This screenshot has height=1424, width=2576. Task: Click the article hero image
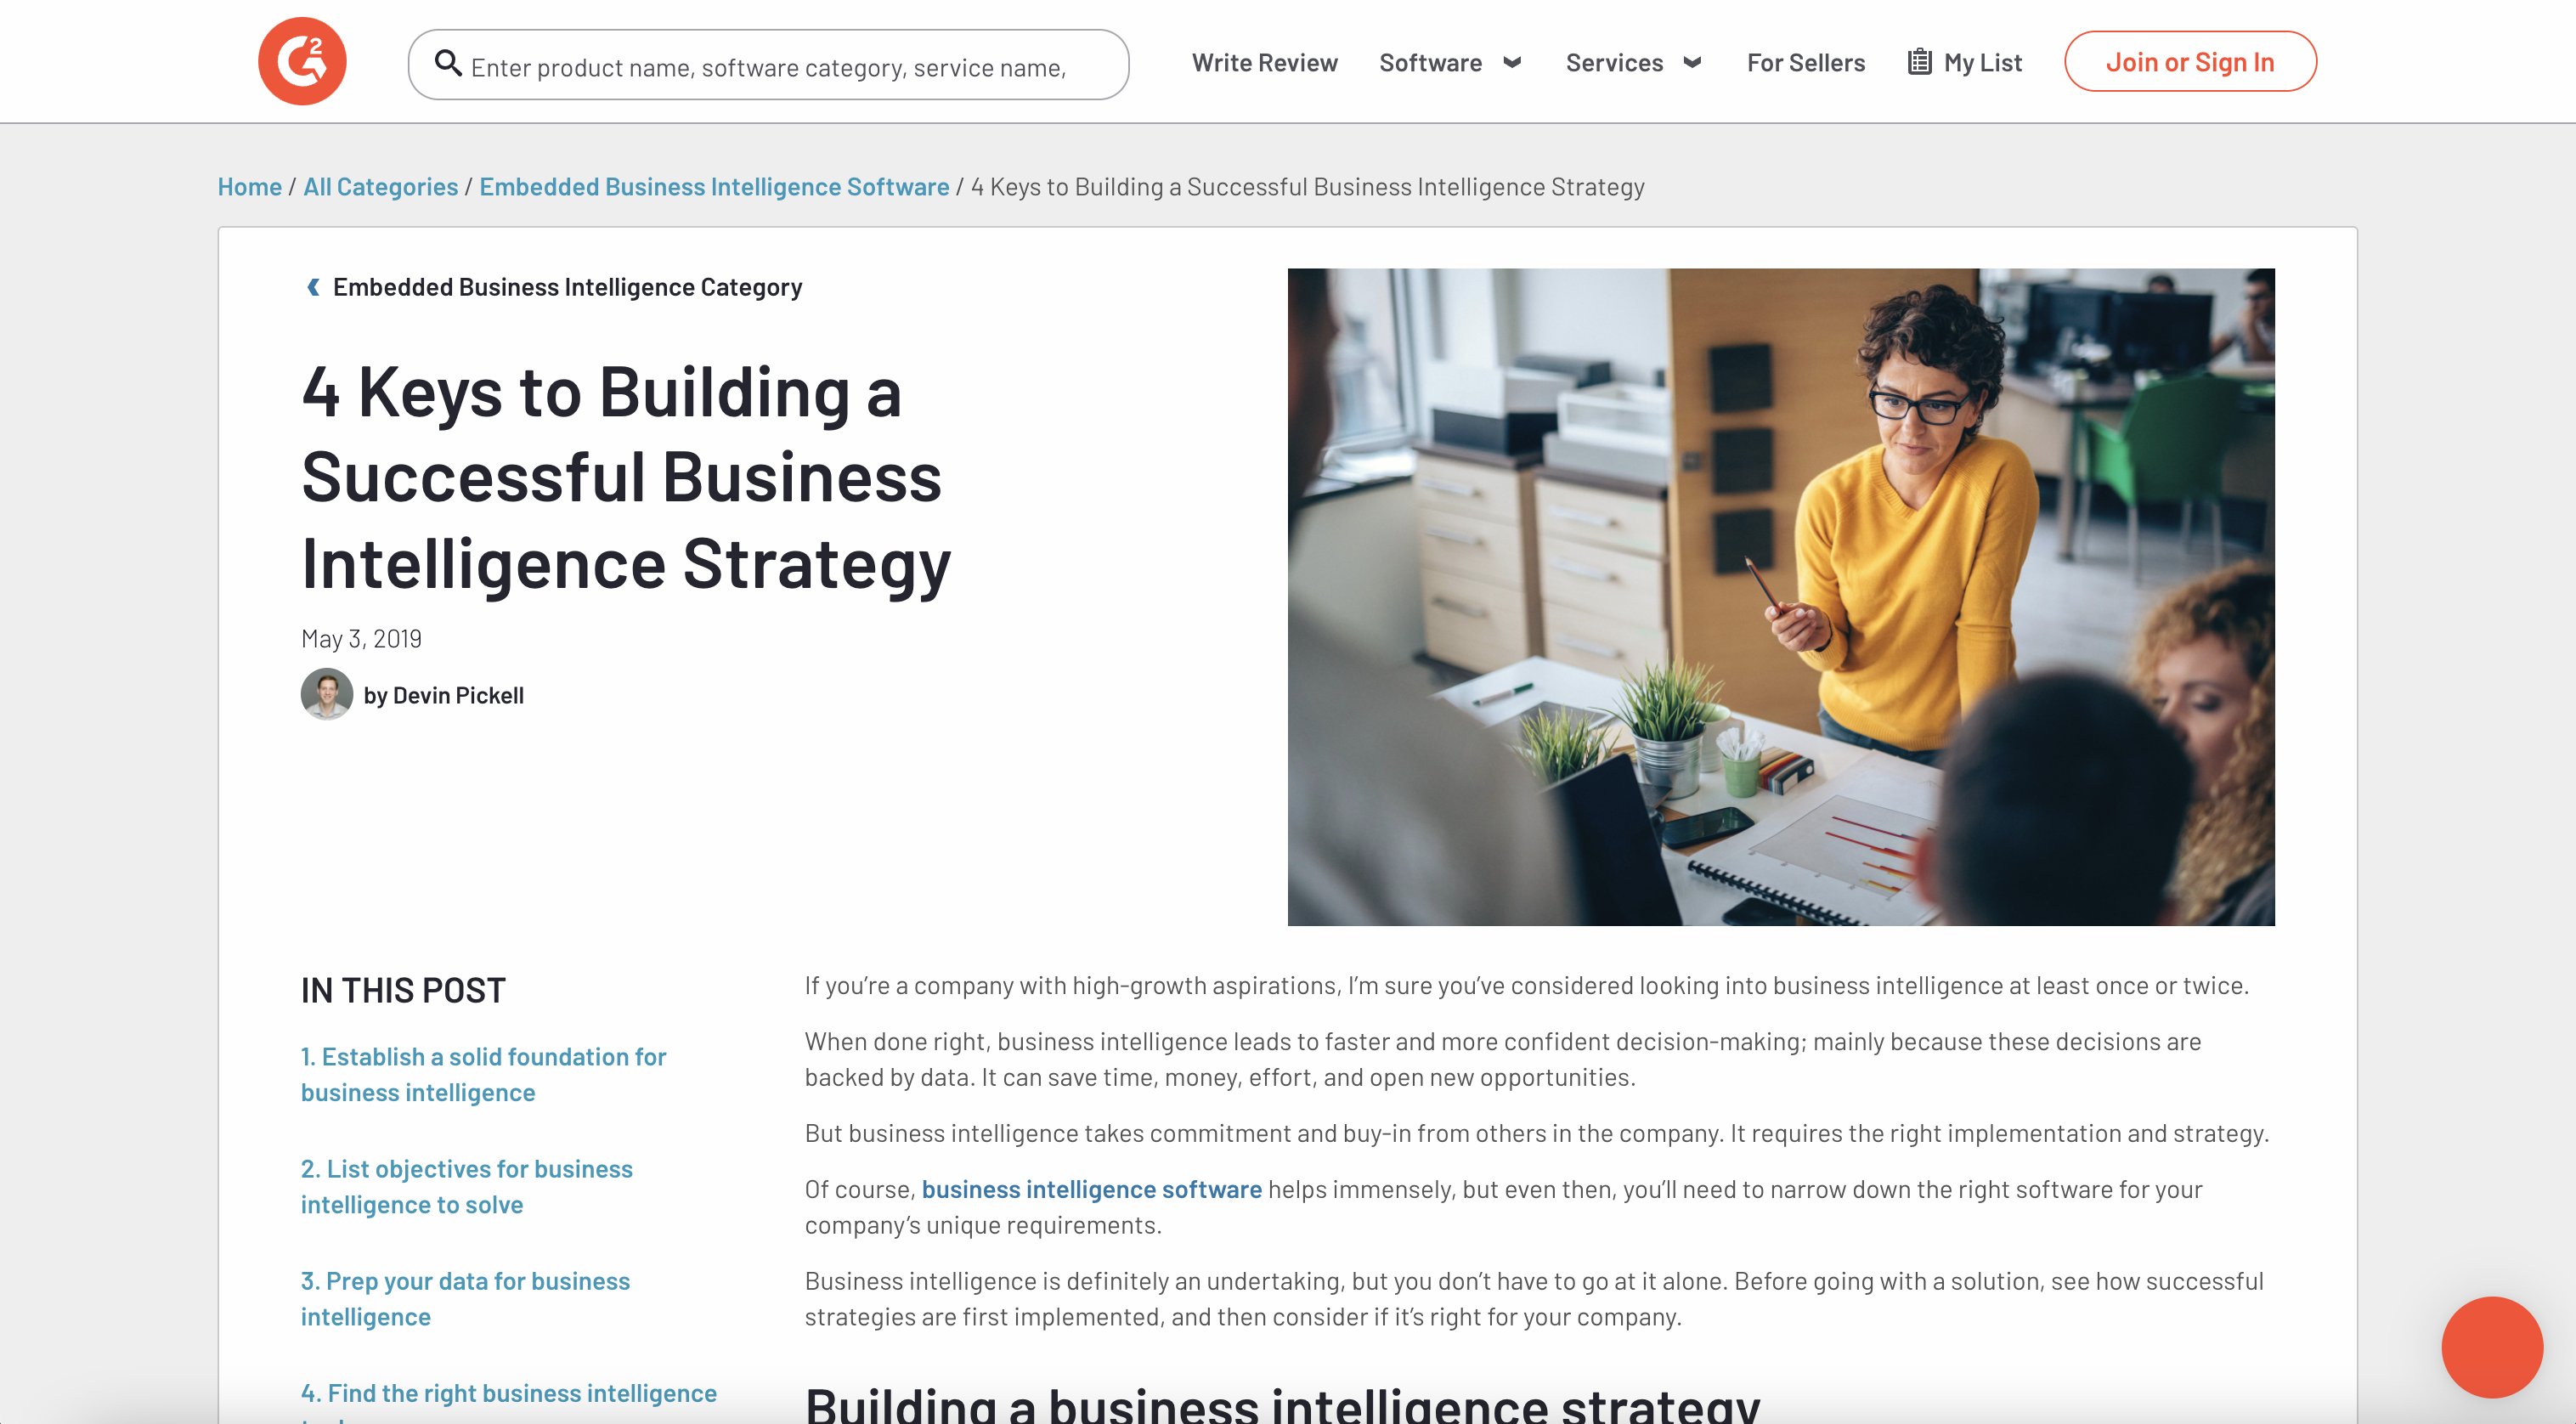(1781, 597)
